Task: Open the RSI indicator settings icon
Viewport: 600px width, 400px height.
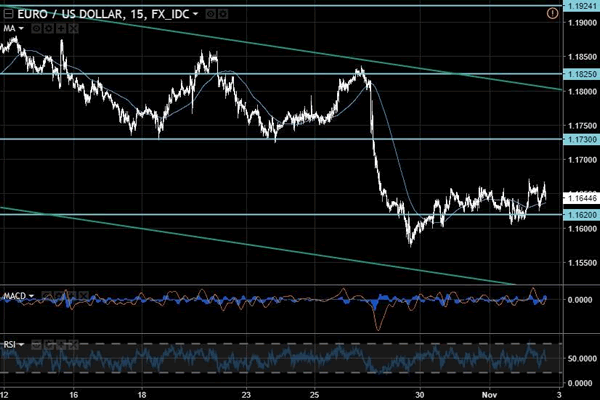Action: [x=49, y=345]
